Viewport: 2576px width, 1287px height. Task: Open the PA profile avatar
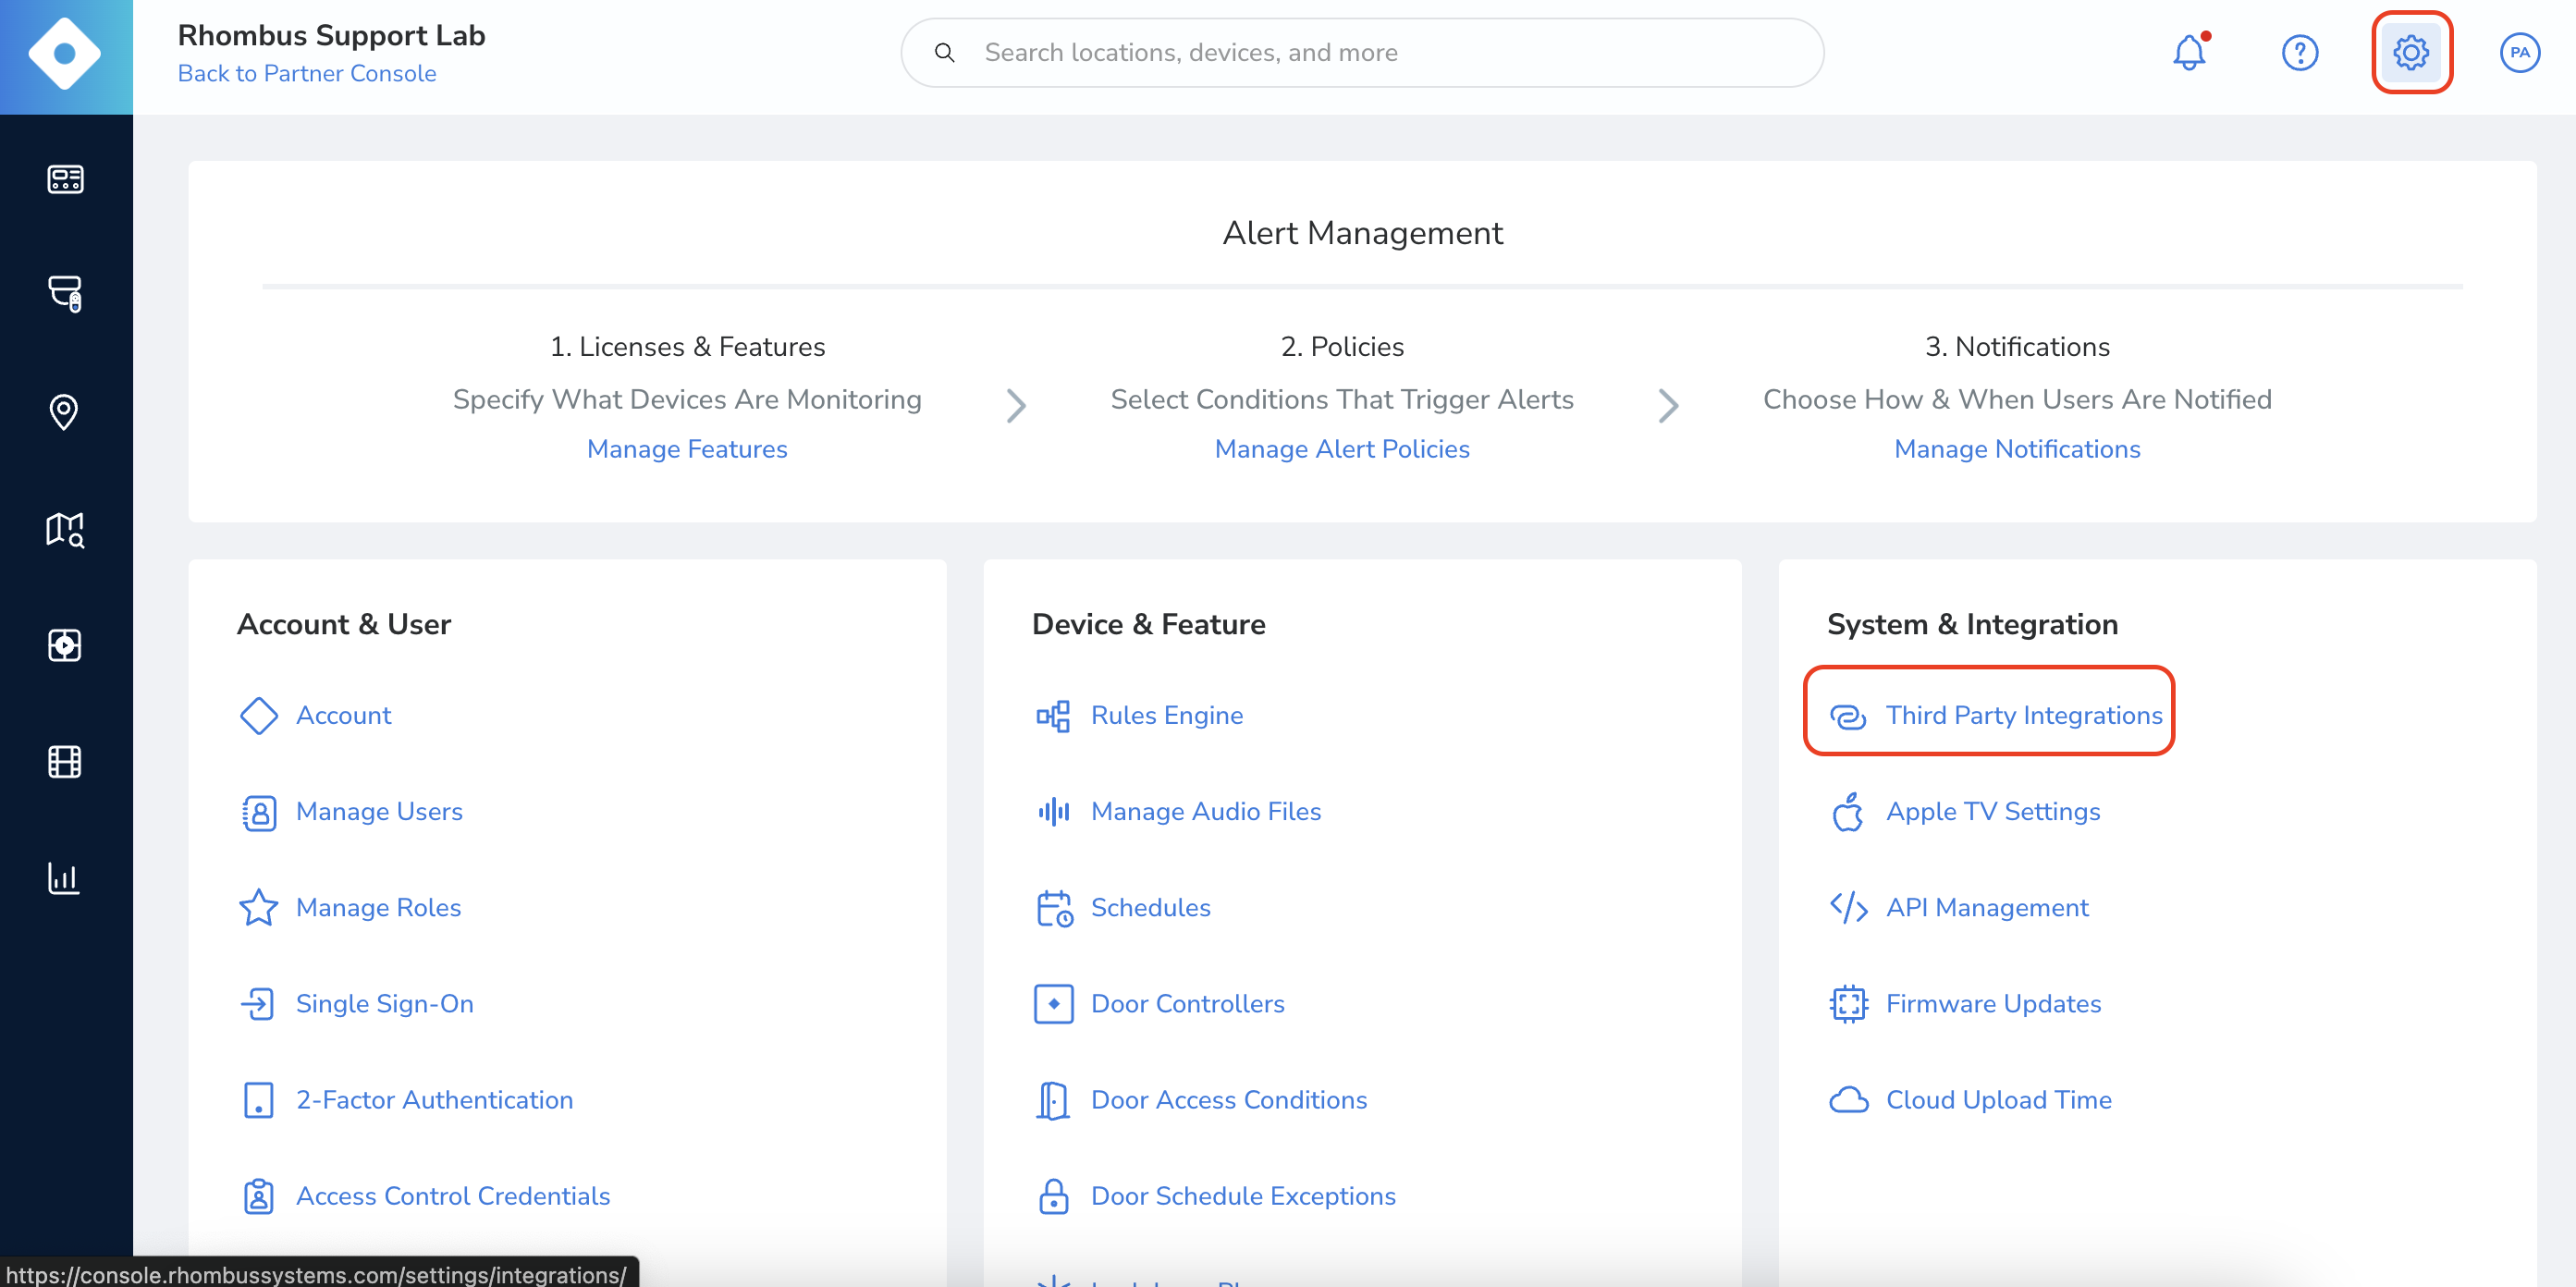click(x=2520, y=53)
